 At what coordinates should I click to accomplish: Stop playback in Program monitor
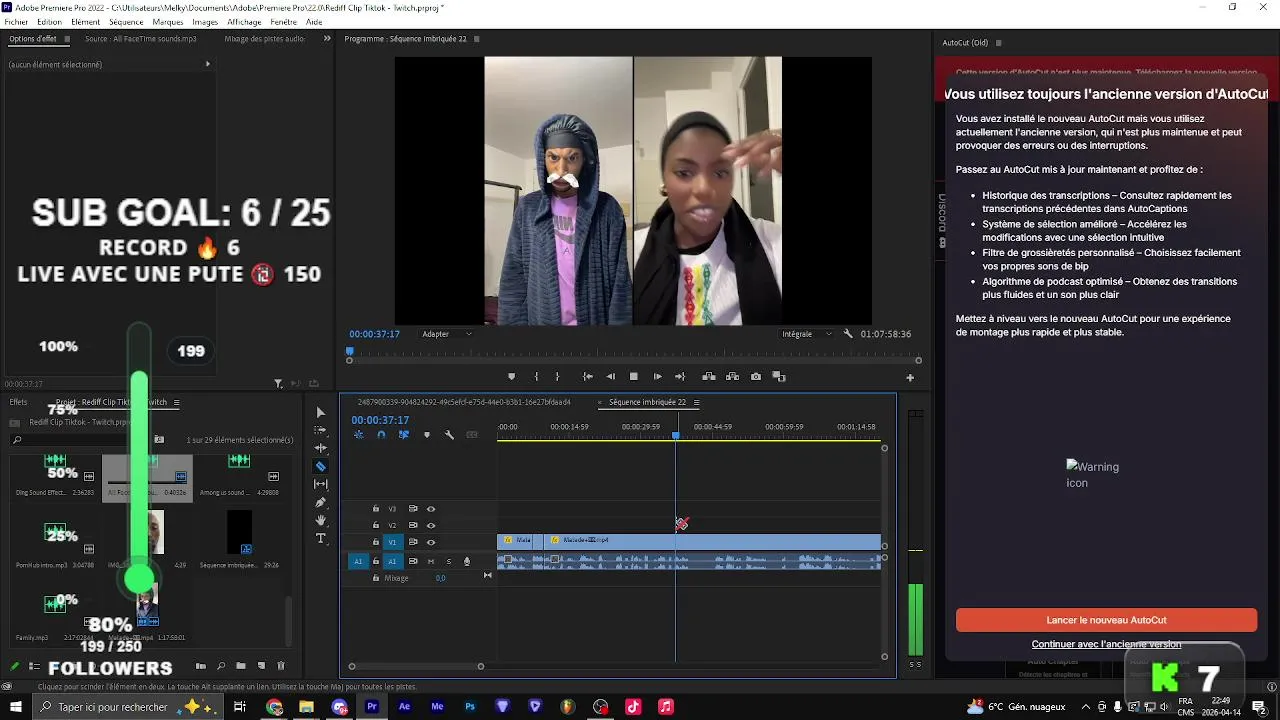pos(633,377)
